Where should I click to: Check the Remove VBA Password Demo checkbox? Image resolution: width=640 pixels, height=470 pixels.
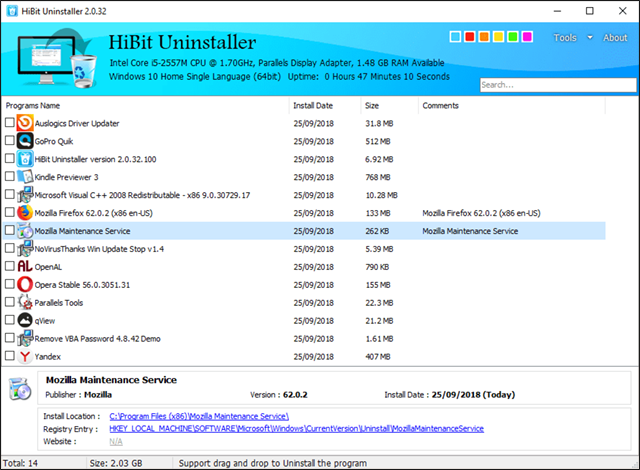9,337
